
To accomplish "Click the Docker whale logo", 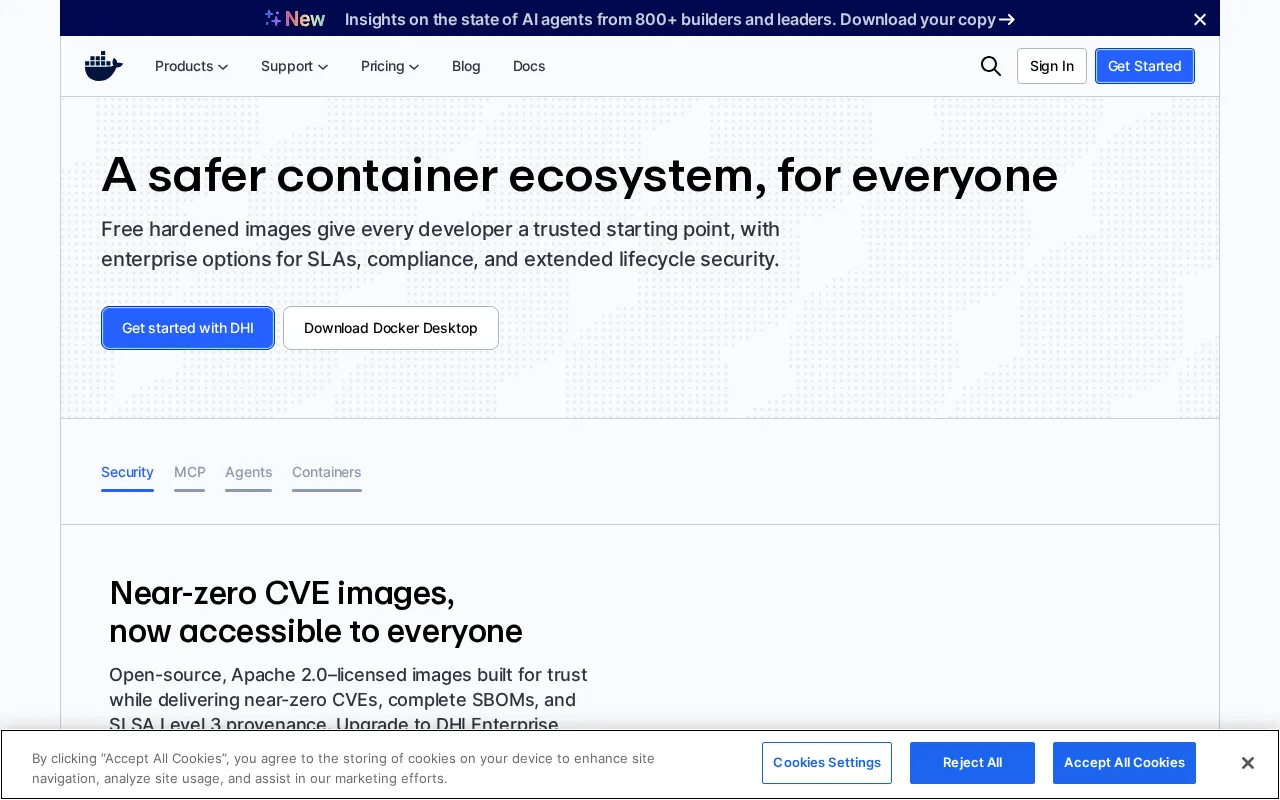I will tap(104, 66).
